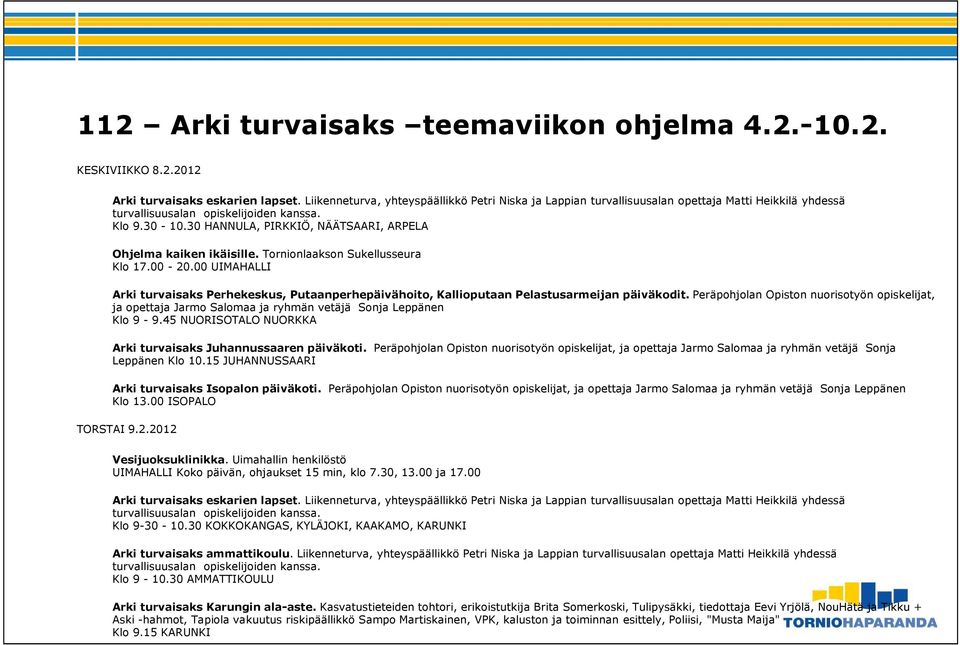Click "Klo 9-30 - 10.30 KOKKOKANGAS, KYLÄJOKI, KAAKAMO, KARUNKI"
Screen dimensions: 960x645
click(289, 526)
